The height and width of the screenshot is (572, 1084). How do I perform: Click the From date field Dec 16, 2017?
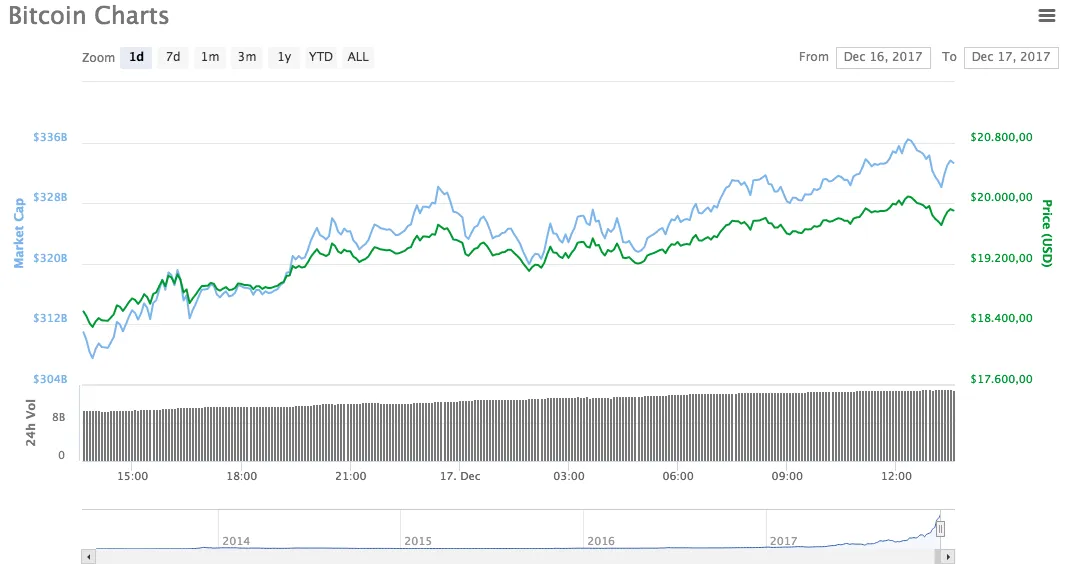point(883,57)
